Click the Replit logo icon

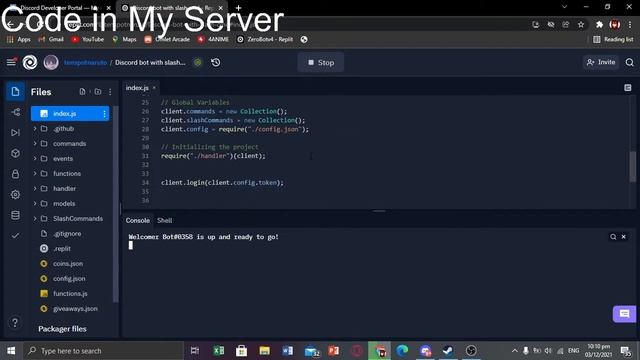[x=30, y=62]
